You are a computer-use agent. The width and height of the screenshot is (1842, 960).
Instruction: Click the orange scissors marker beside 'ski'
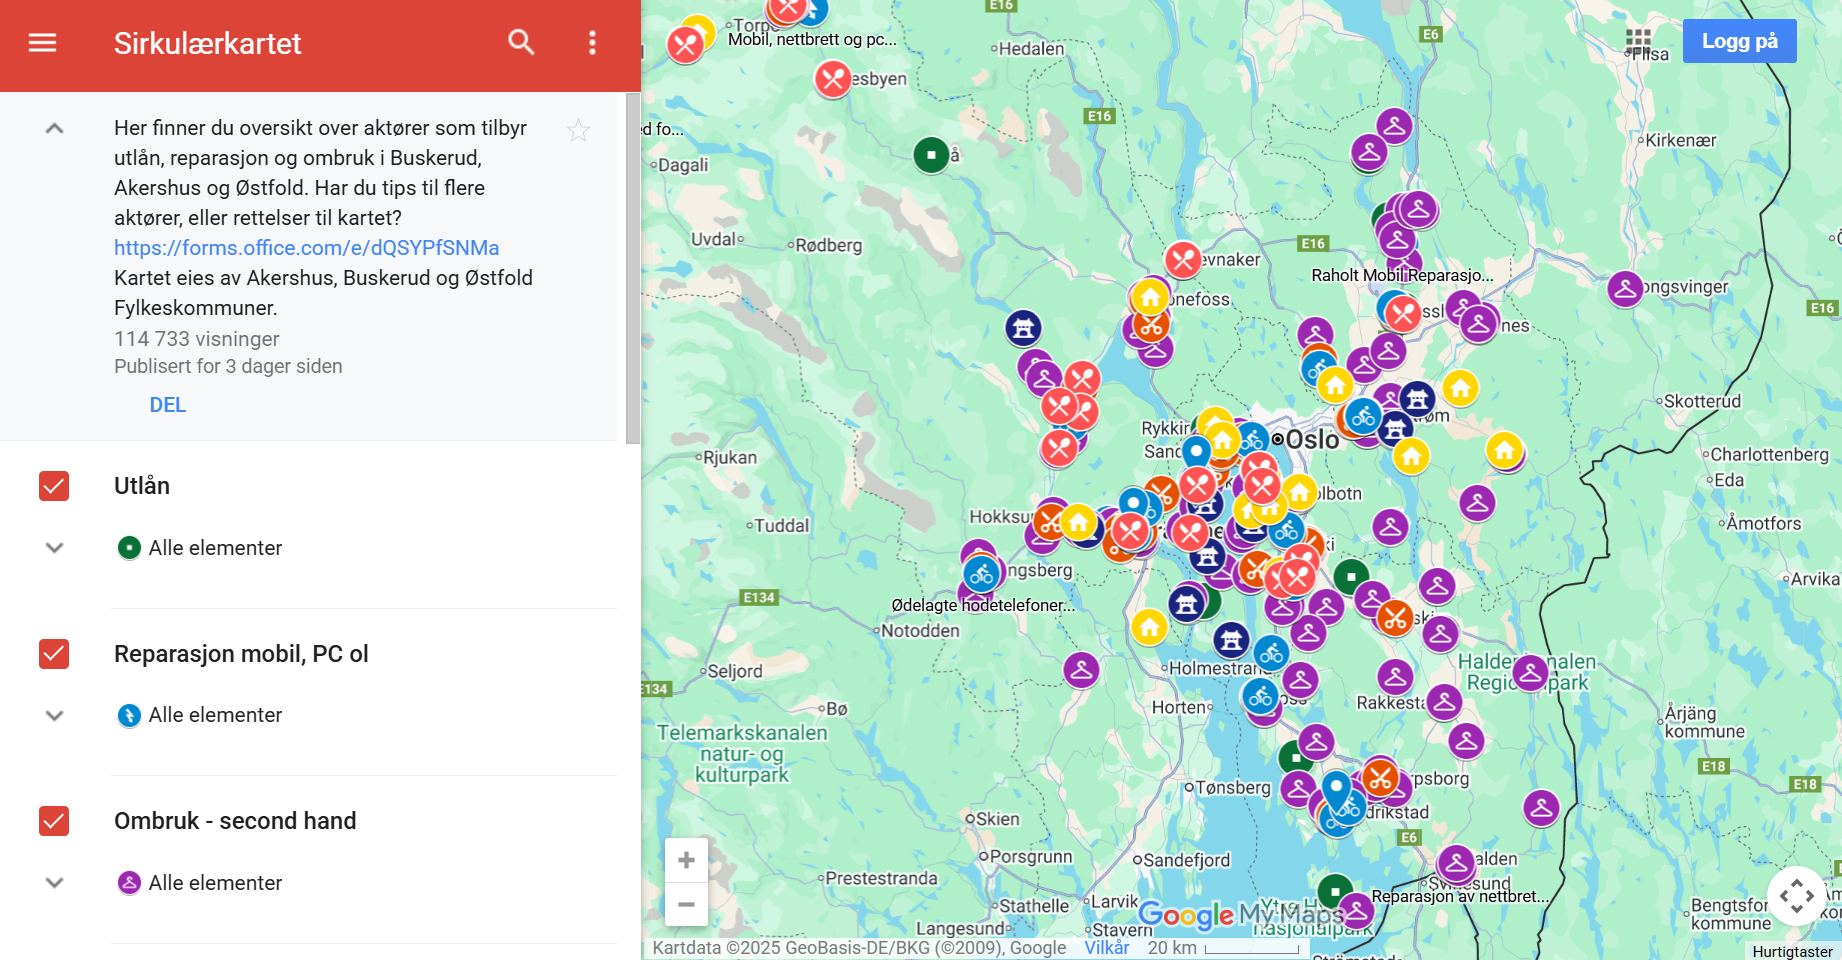point(1394,619)
